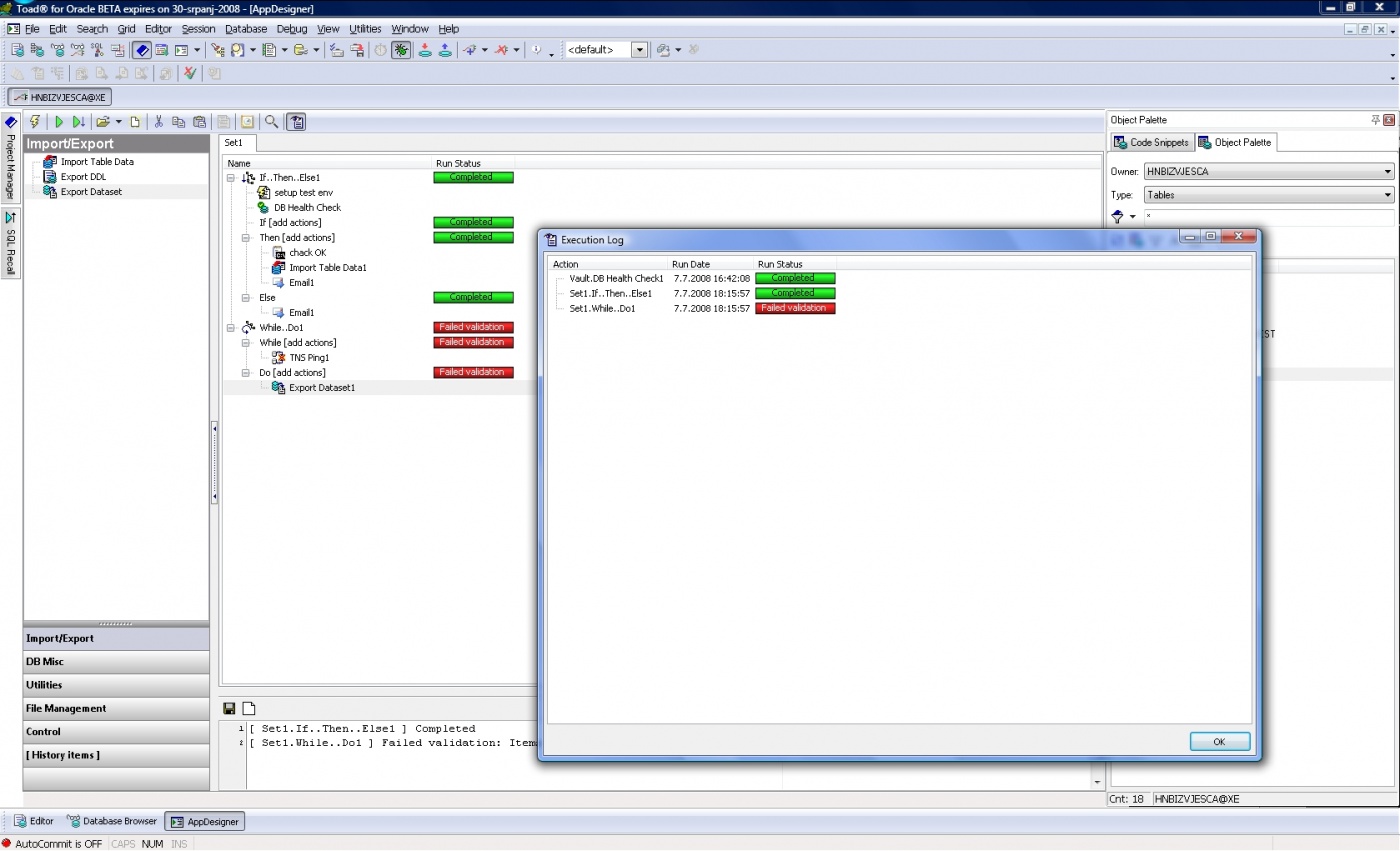This screenshot has height=851, width=1400.
Task: Open the Database menu
Action: 245,29
